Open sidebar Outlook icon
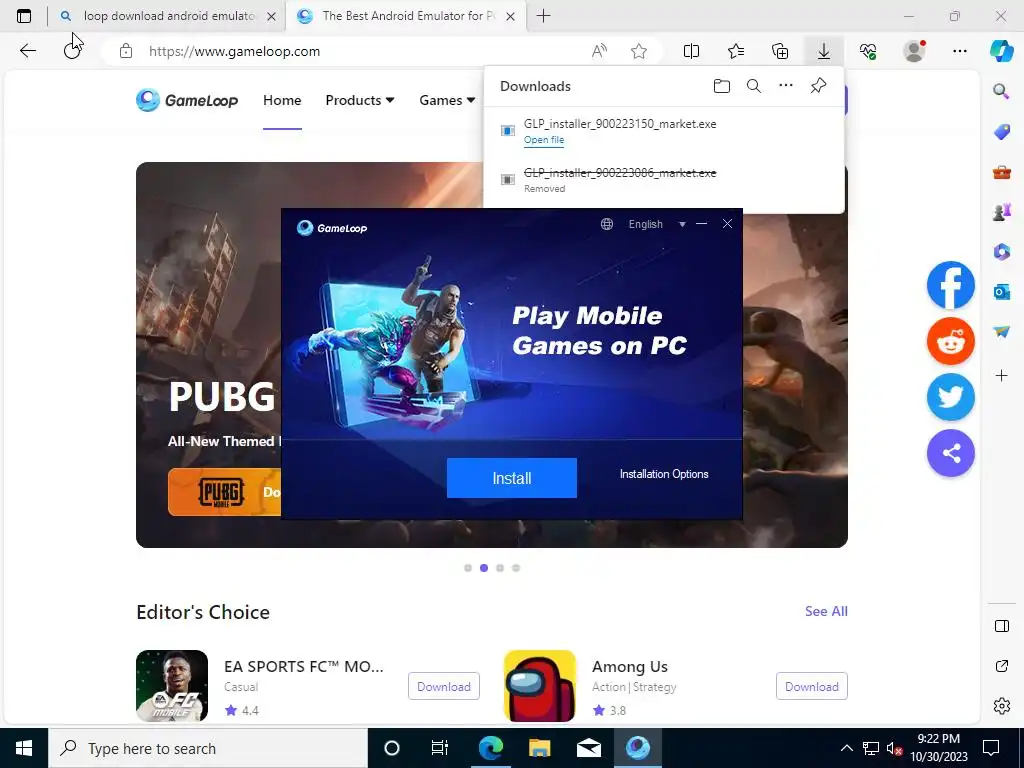The height and width of the screenshot is (768, 1024). [1001, 292]
